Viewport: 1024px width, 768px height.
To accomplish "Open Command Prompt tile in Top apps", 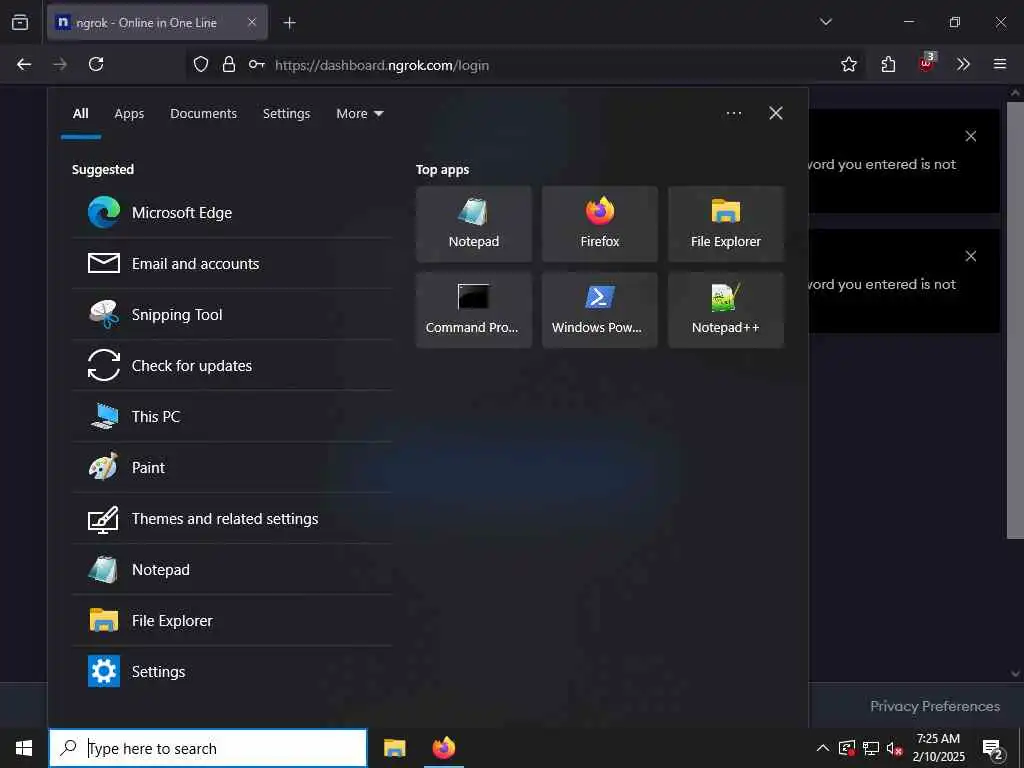I will pos(473,310).
